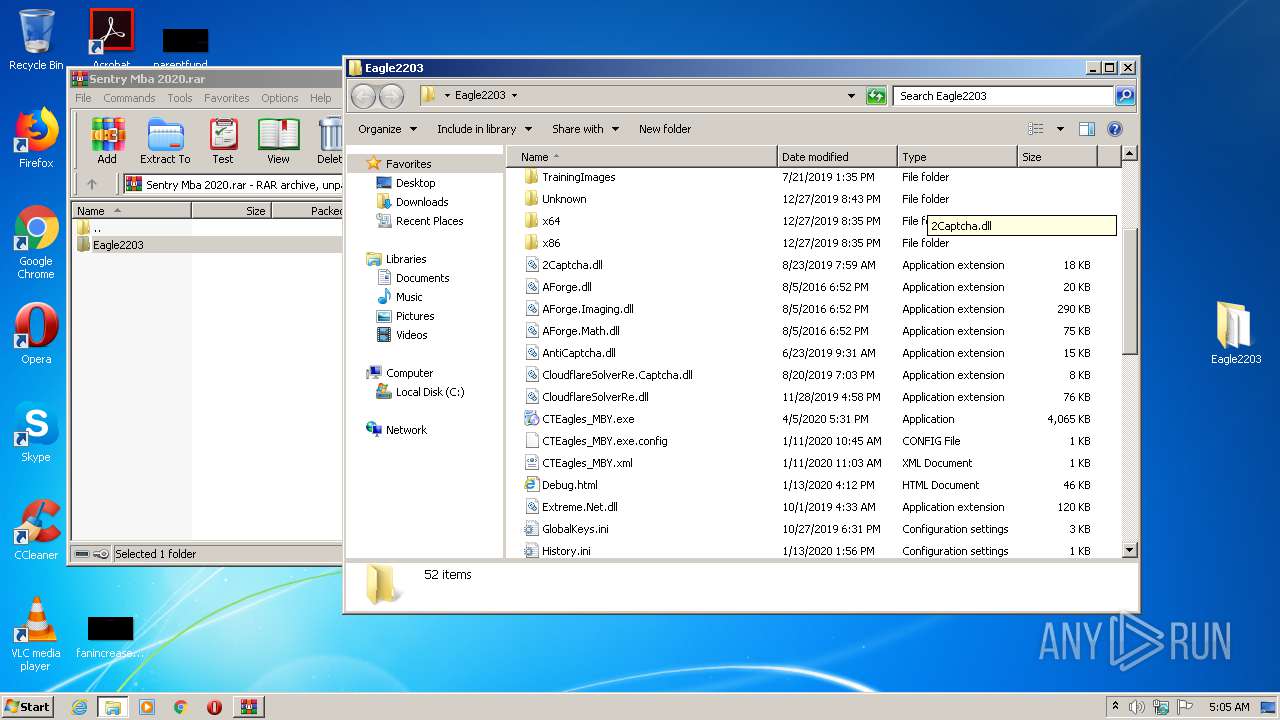Open Help menu in WinRAR
Viewport: 1280px width, 720px height.
click(x=320, y=98)
